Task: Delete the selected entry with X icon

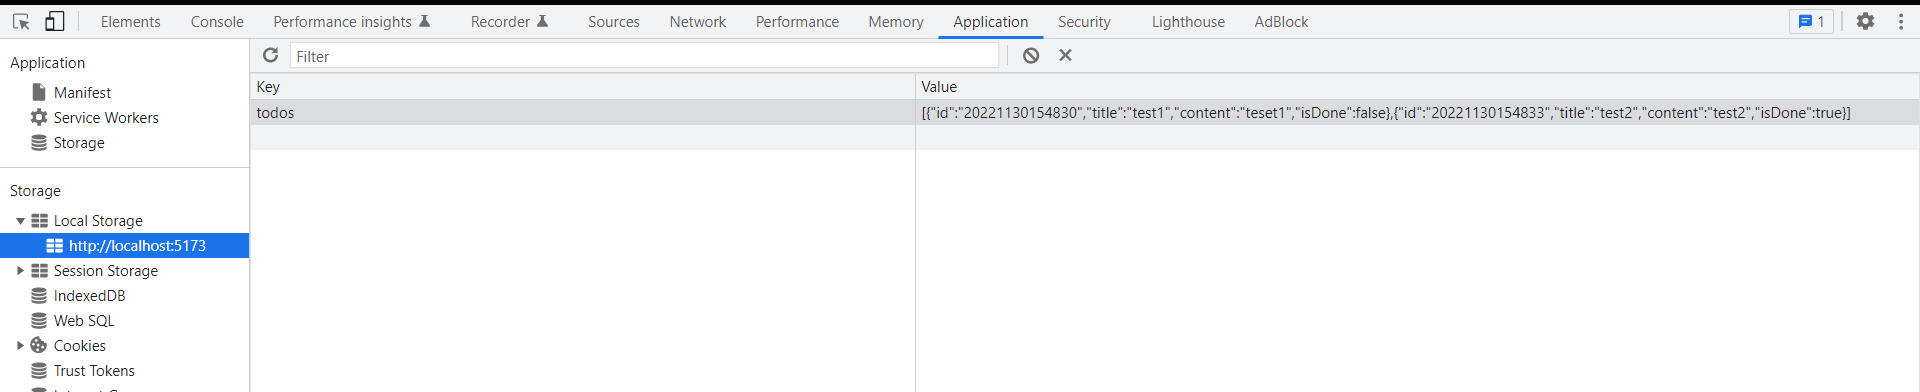Action: pos(1065,56)
